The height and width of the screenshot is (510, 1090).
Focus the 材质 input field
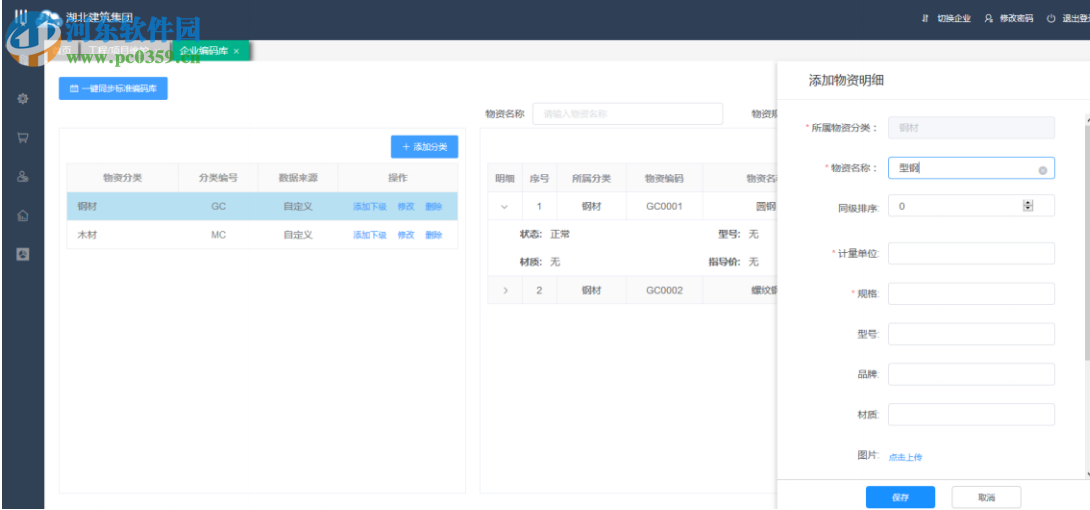tap(971, 415)
